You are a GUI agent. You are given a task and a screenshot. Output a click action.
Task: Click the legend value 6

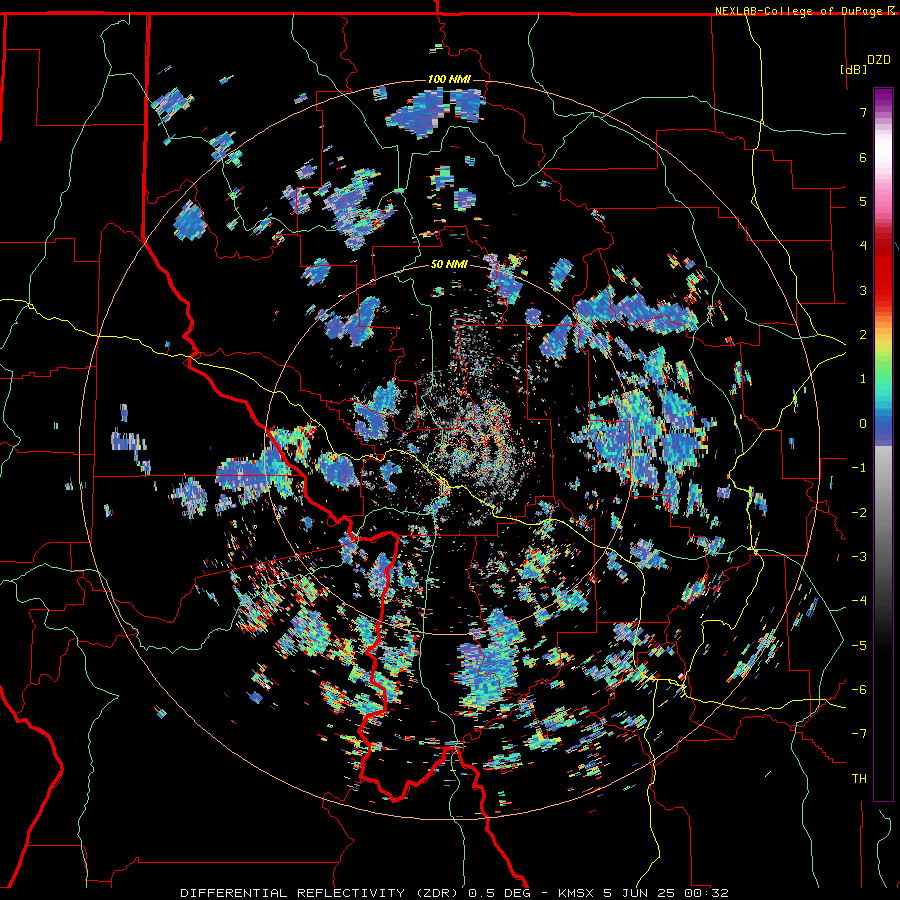pyautogui.click(x=863, y=157)
